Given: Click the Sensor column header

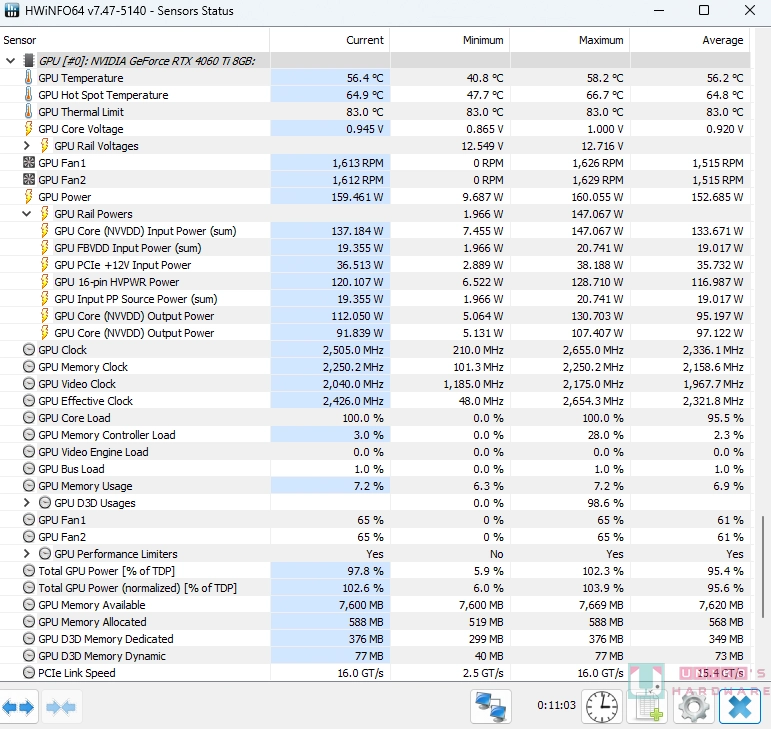Looking at the screenshot, I should click(134, 40).
